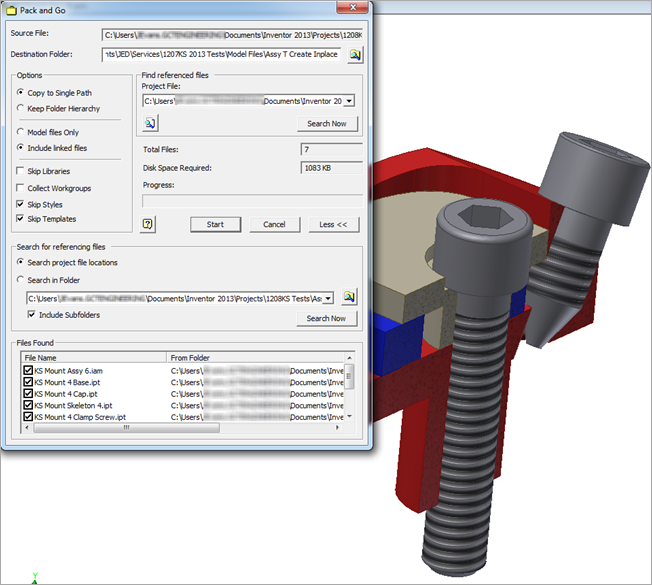
Task: Click files list scroll down arrow
Action: coord(349,416)
